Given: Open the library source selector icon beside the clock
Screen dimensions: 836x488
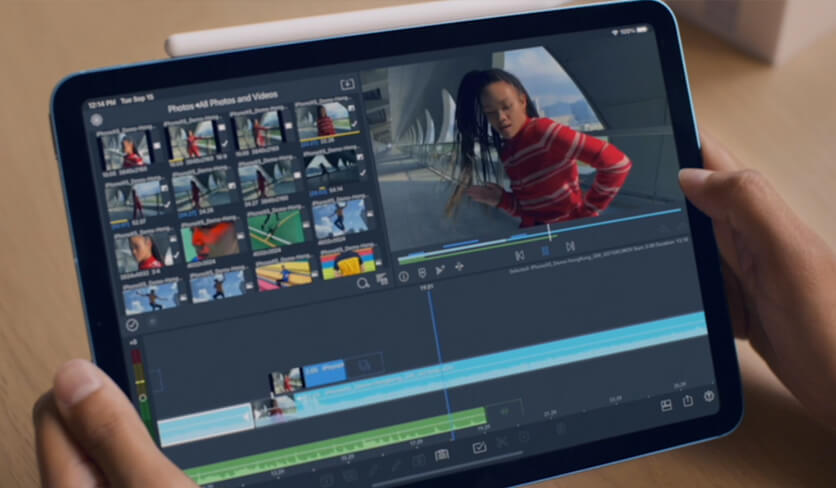Looking at the screenshot, I should pyautogui.click(x=97, y=120).
